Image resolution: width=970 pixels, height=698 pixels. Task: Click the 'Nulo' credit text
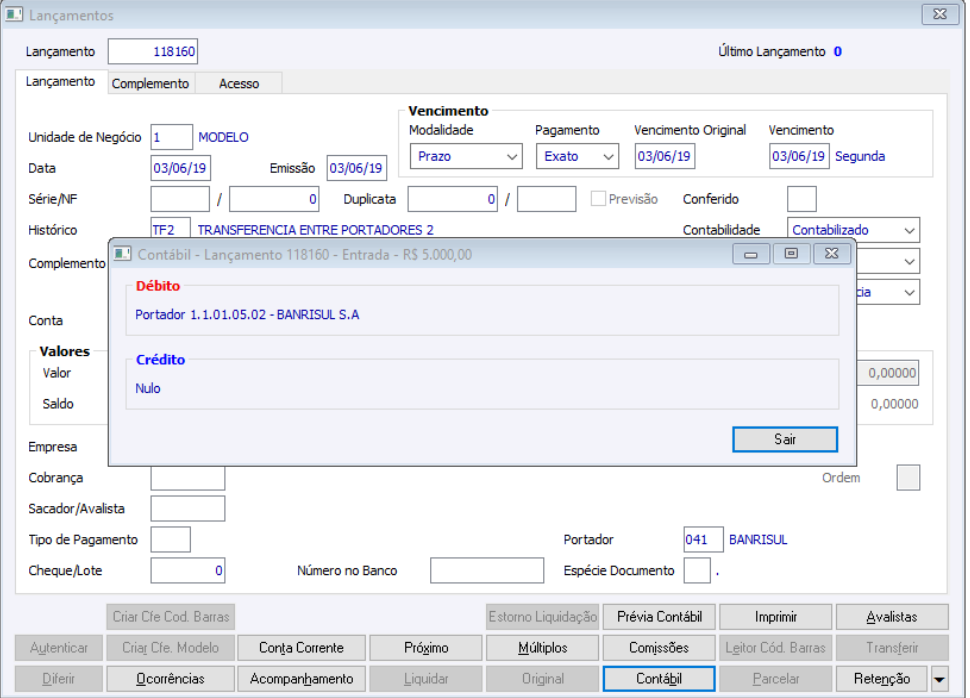pyautogui.click(x=148, y=389)
